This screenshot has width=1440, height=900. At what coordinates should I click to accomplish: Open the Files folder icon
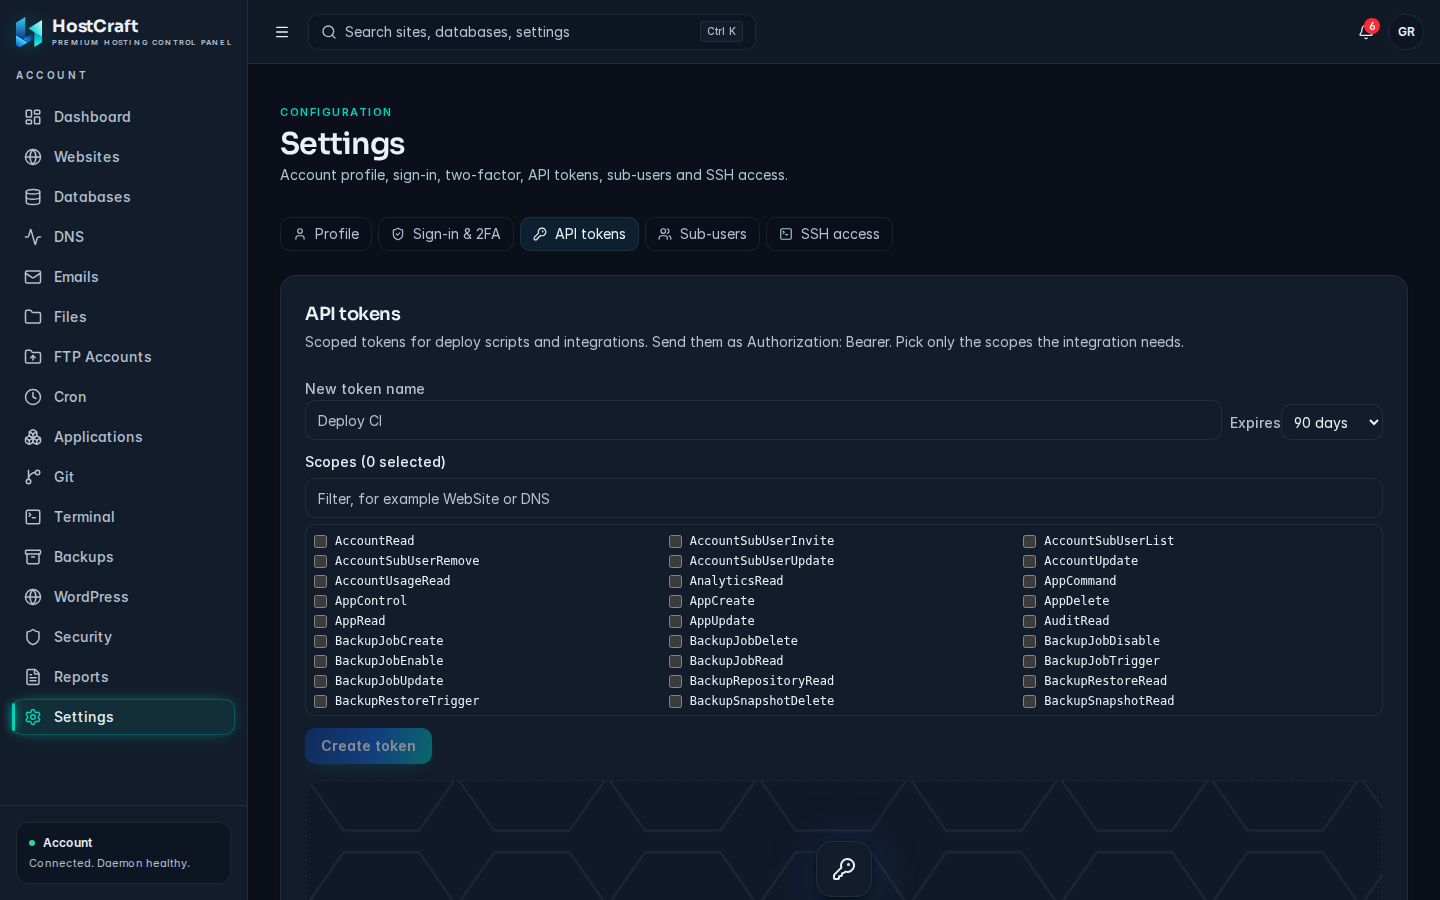coord(33,317)
